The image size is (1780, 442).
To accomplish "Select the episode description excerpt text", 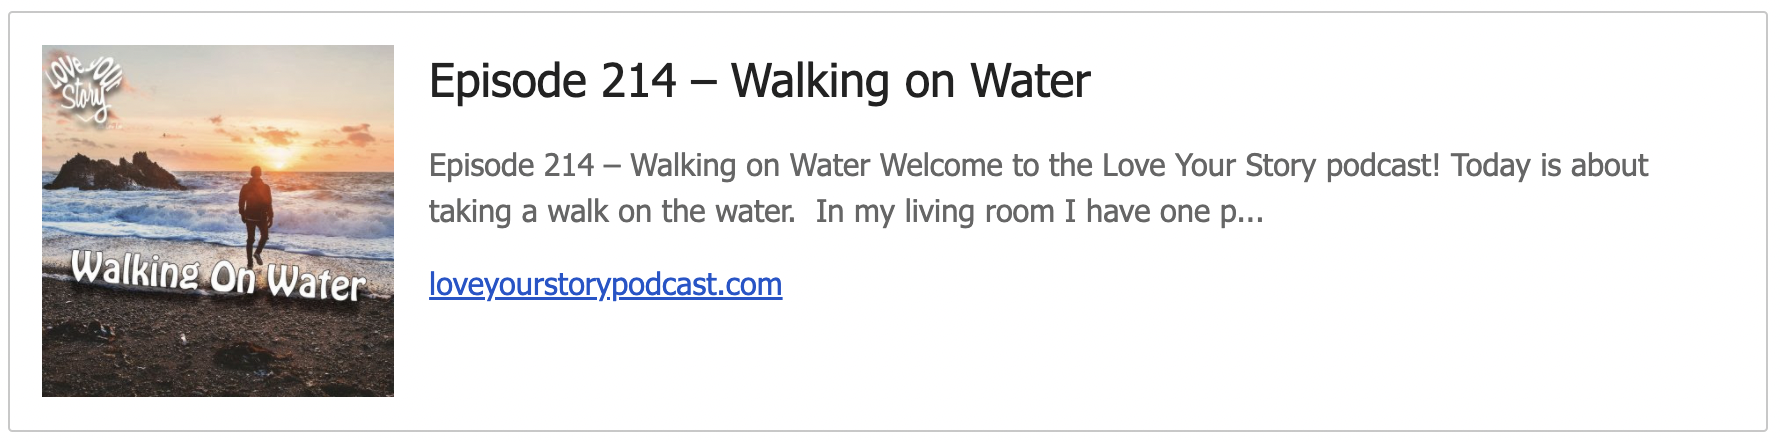I will [1038, 188].
